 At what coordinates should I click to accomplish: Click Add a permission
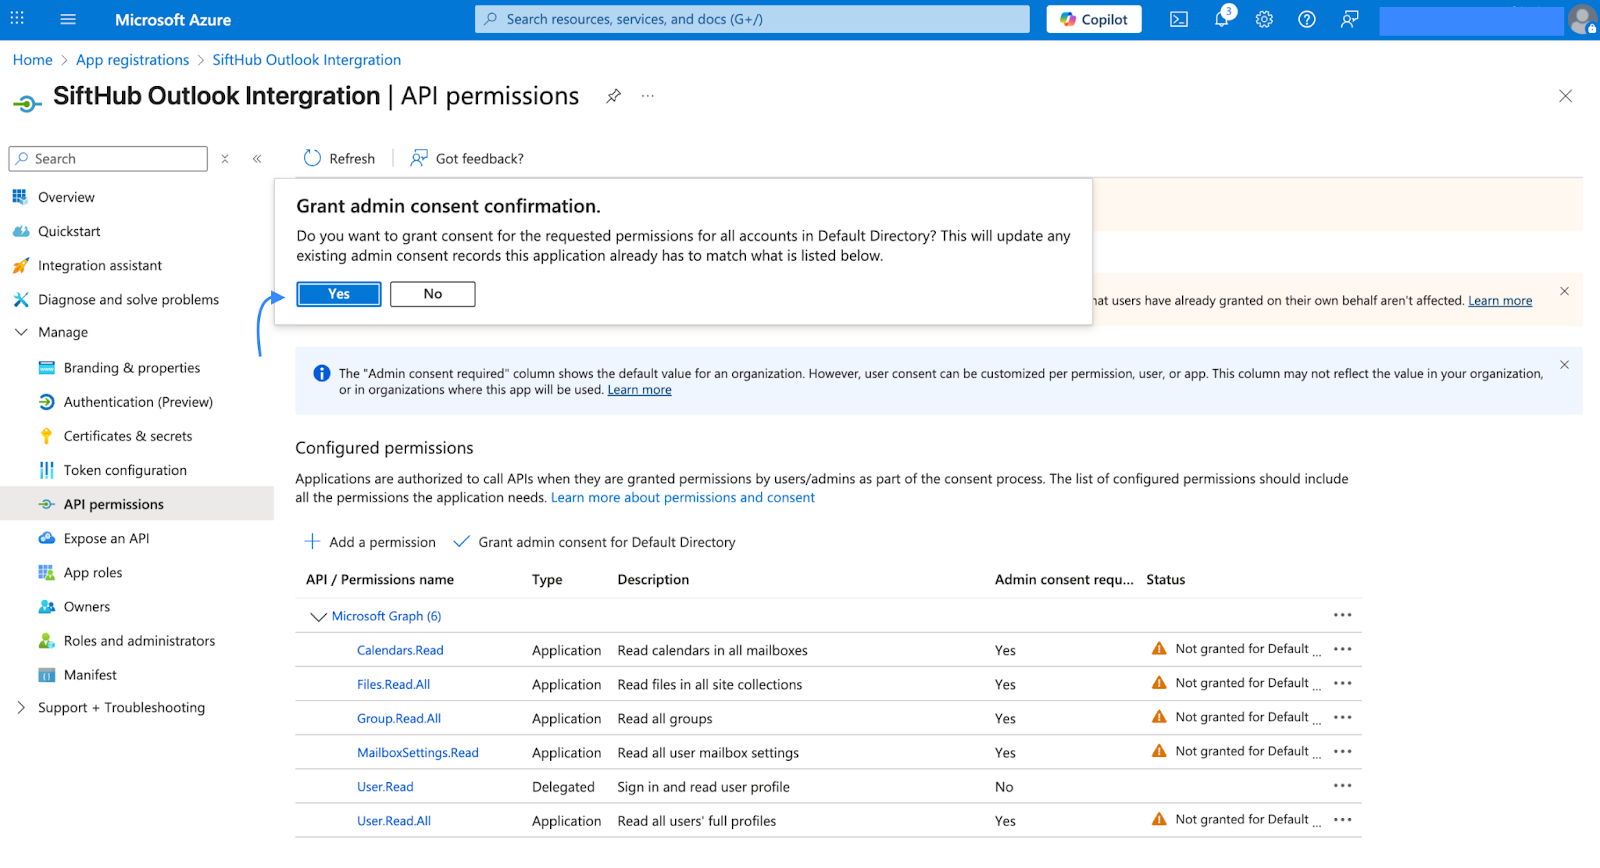(x=370, y=542)
